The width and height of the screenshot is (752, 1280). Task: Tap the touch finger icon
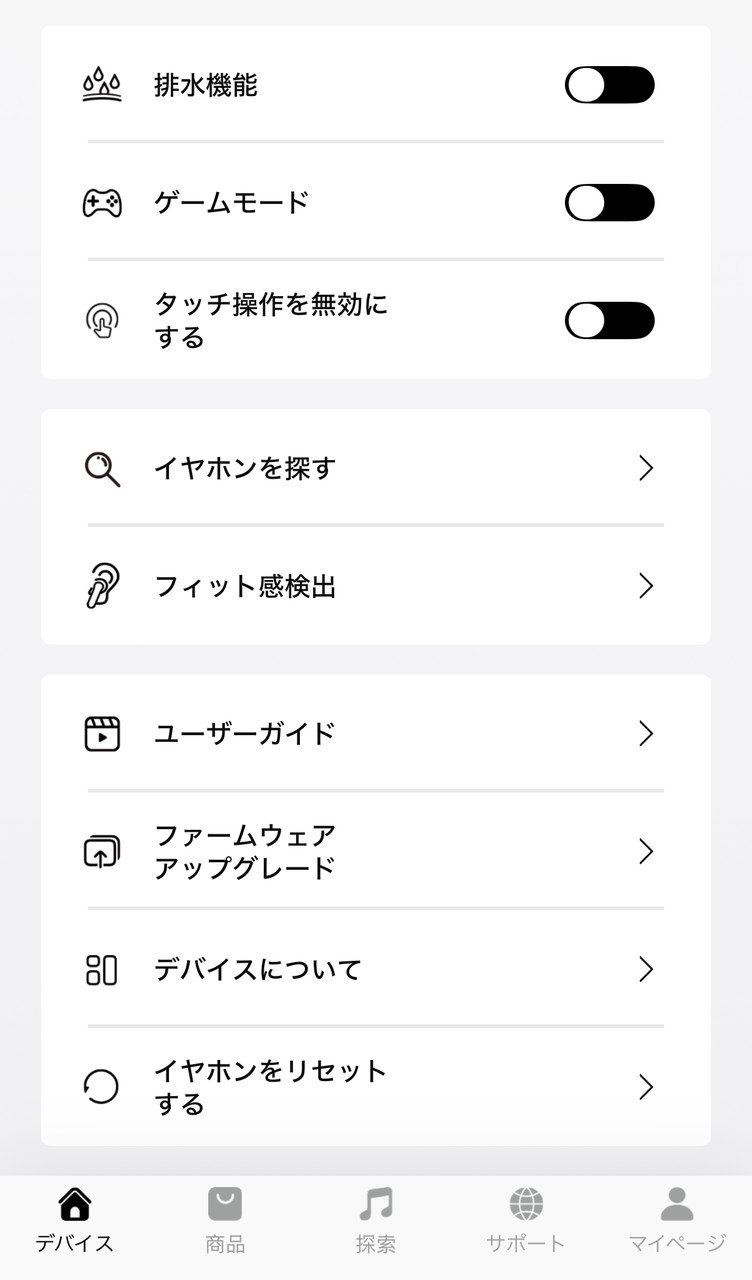point(102,321)
